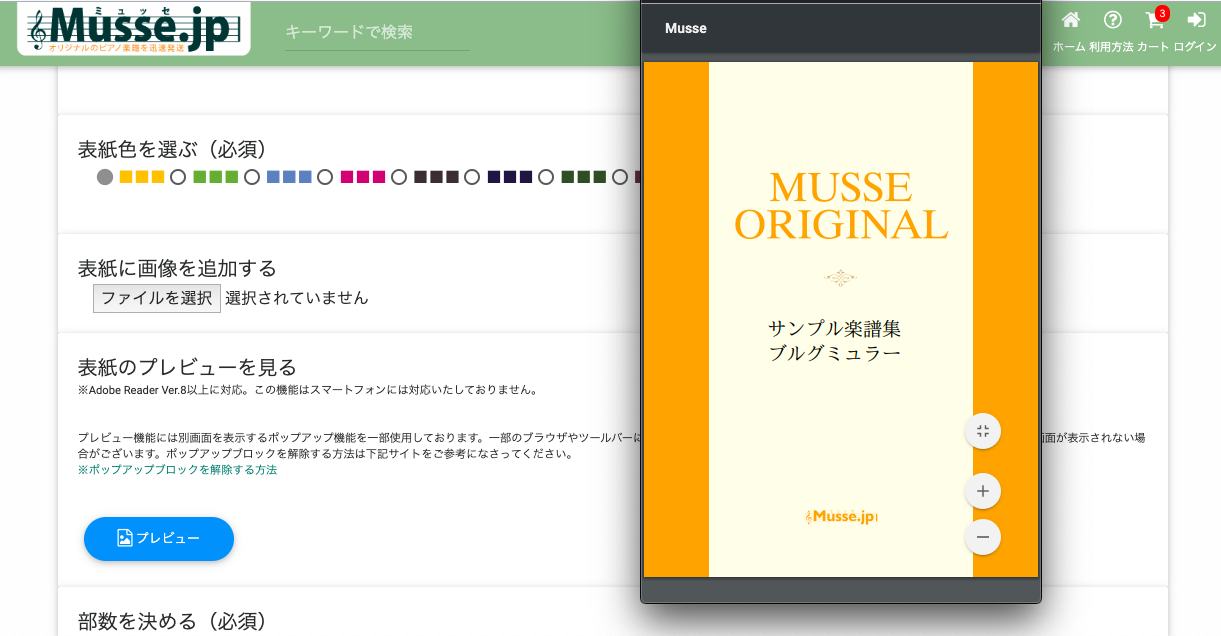The width and height of the screenshot is (1221, 636).
Task: Click the MUSSE ORIGINAL title on the cover preview
Action: [x=841, y=206]
